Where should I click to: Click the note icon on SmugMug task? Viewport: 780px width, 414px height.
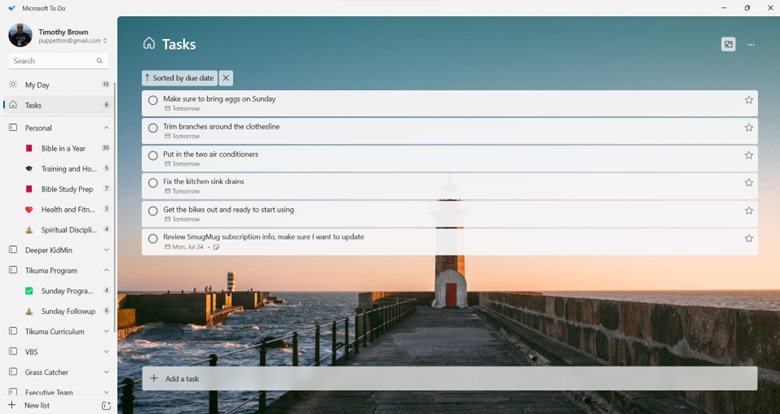pos(216,247)
